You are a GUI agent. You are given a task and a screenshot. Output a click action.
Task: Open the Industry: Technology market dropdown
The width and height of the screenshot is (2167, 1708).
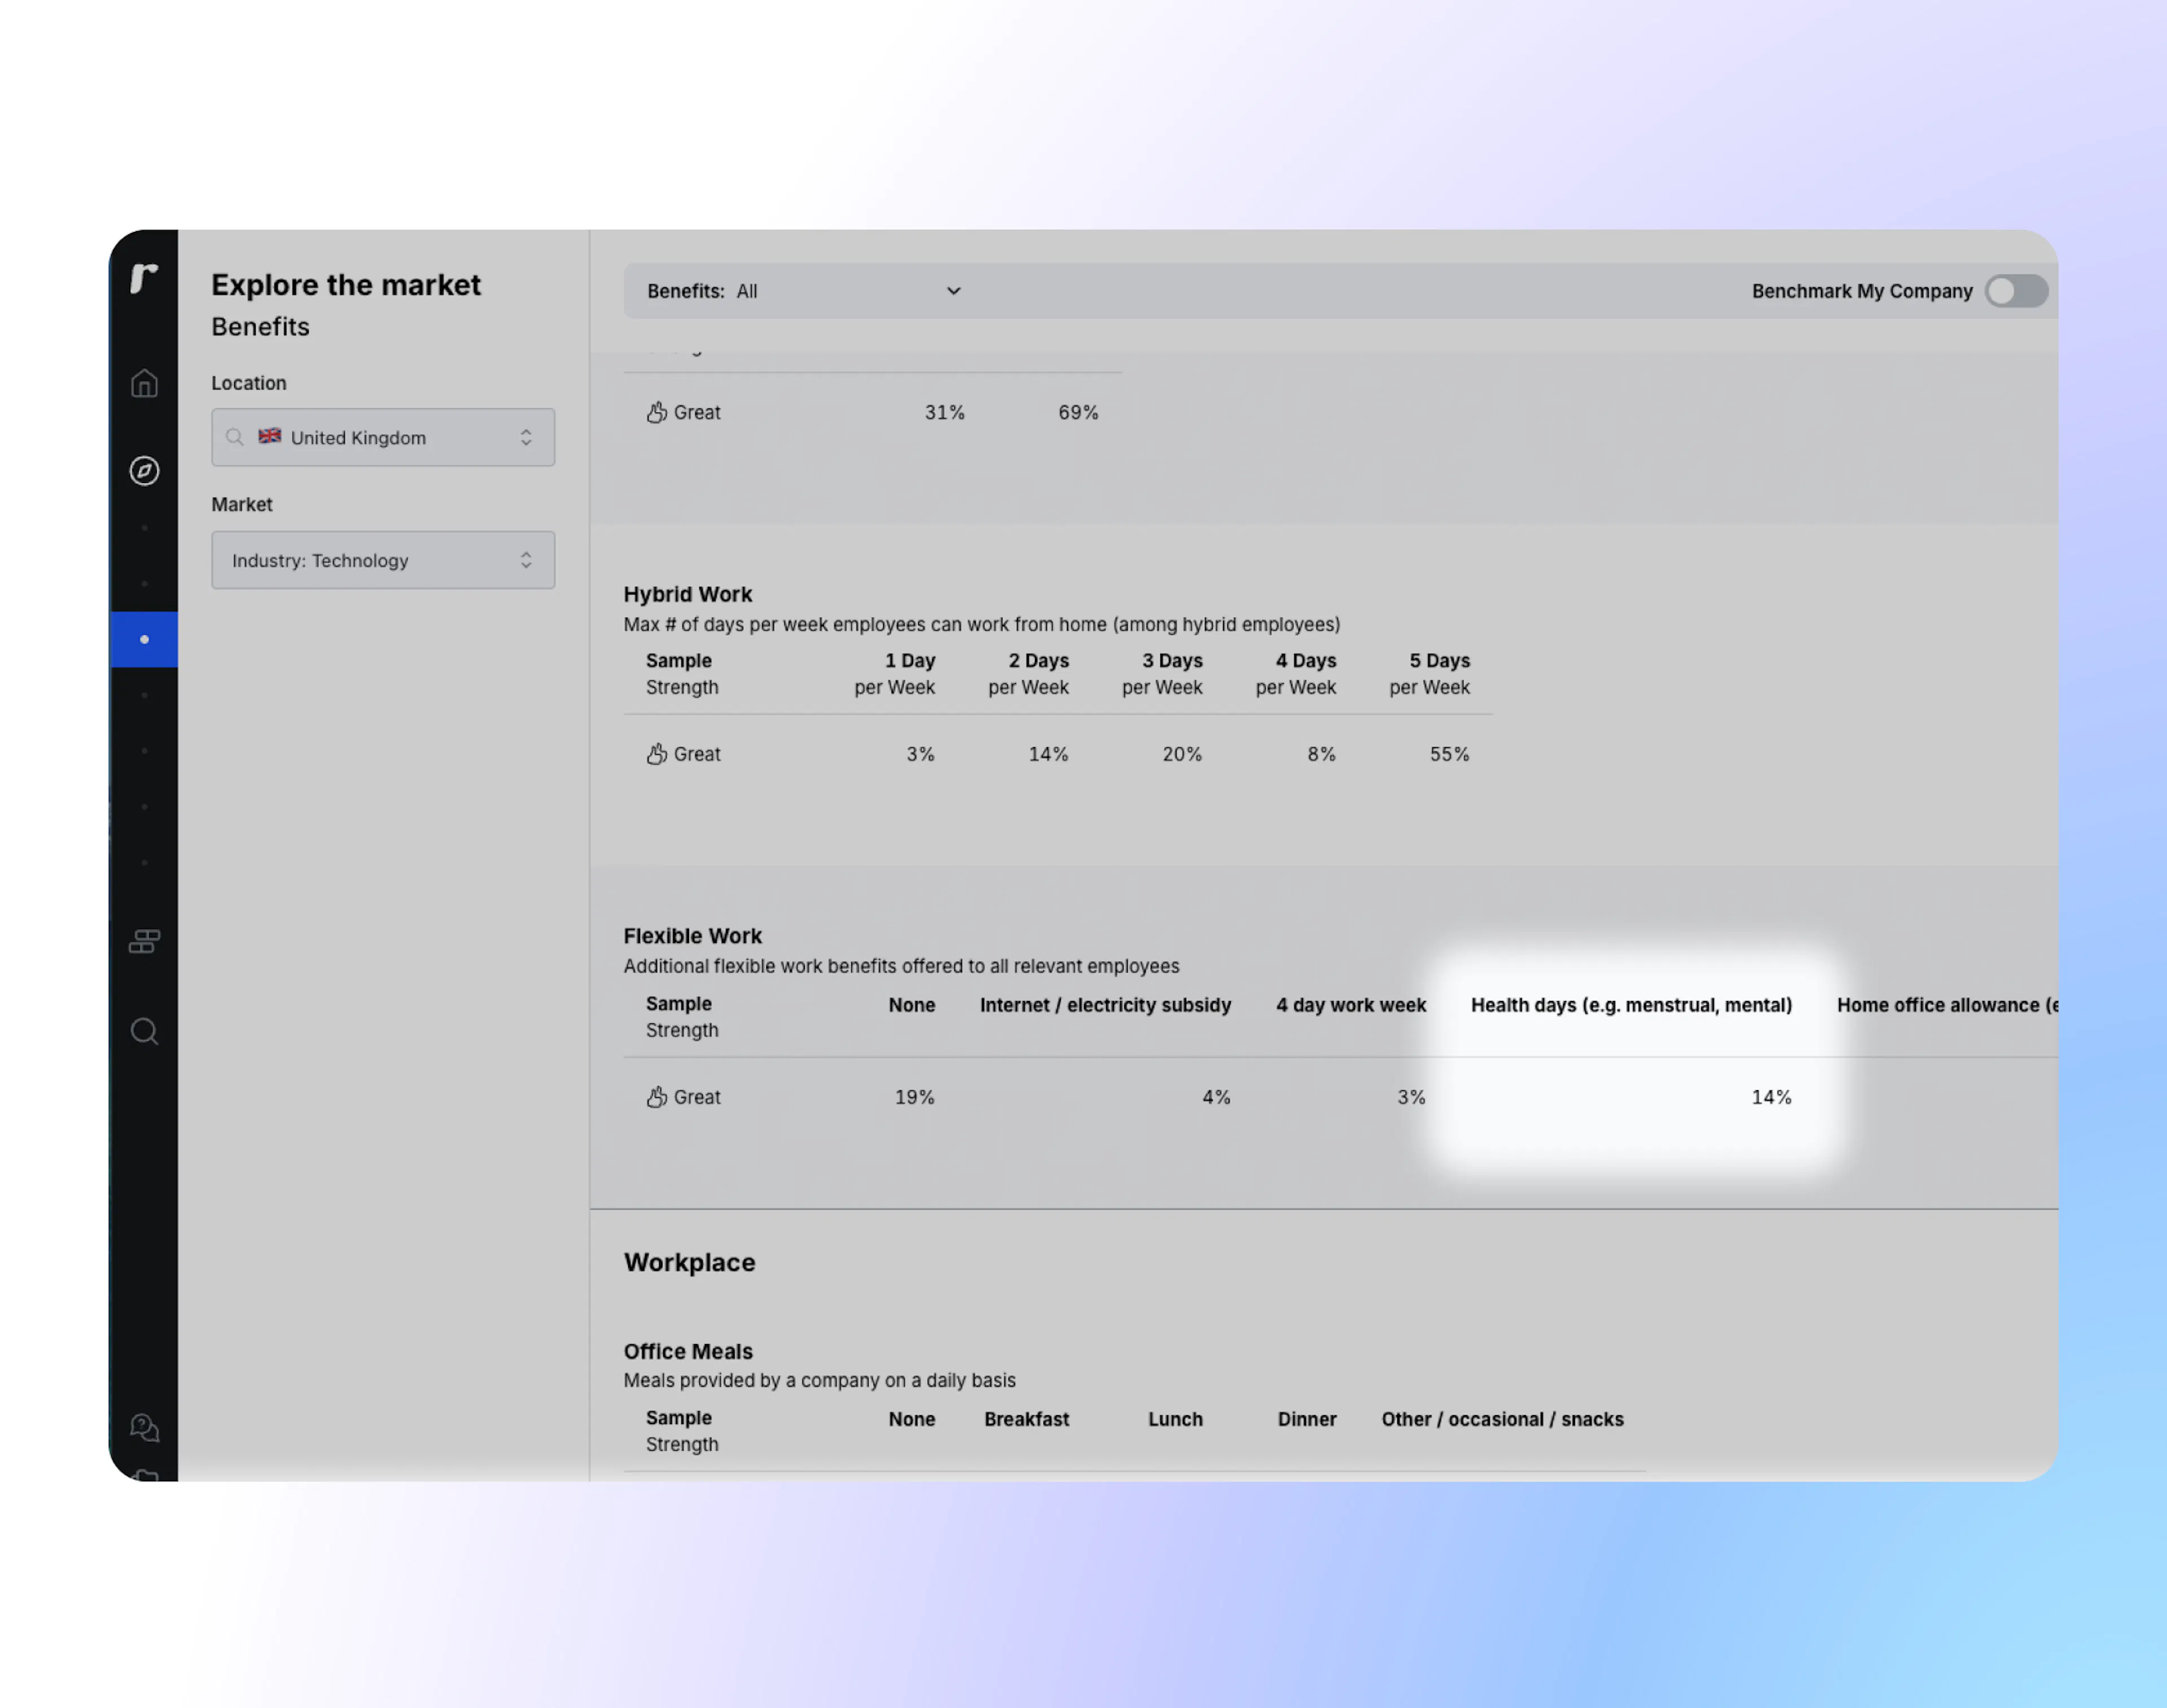(x=383, y=560)
